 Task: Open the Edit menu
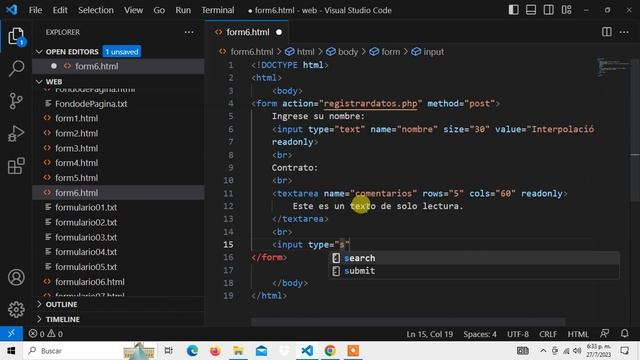60,10
